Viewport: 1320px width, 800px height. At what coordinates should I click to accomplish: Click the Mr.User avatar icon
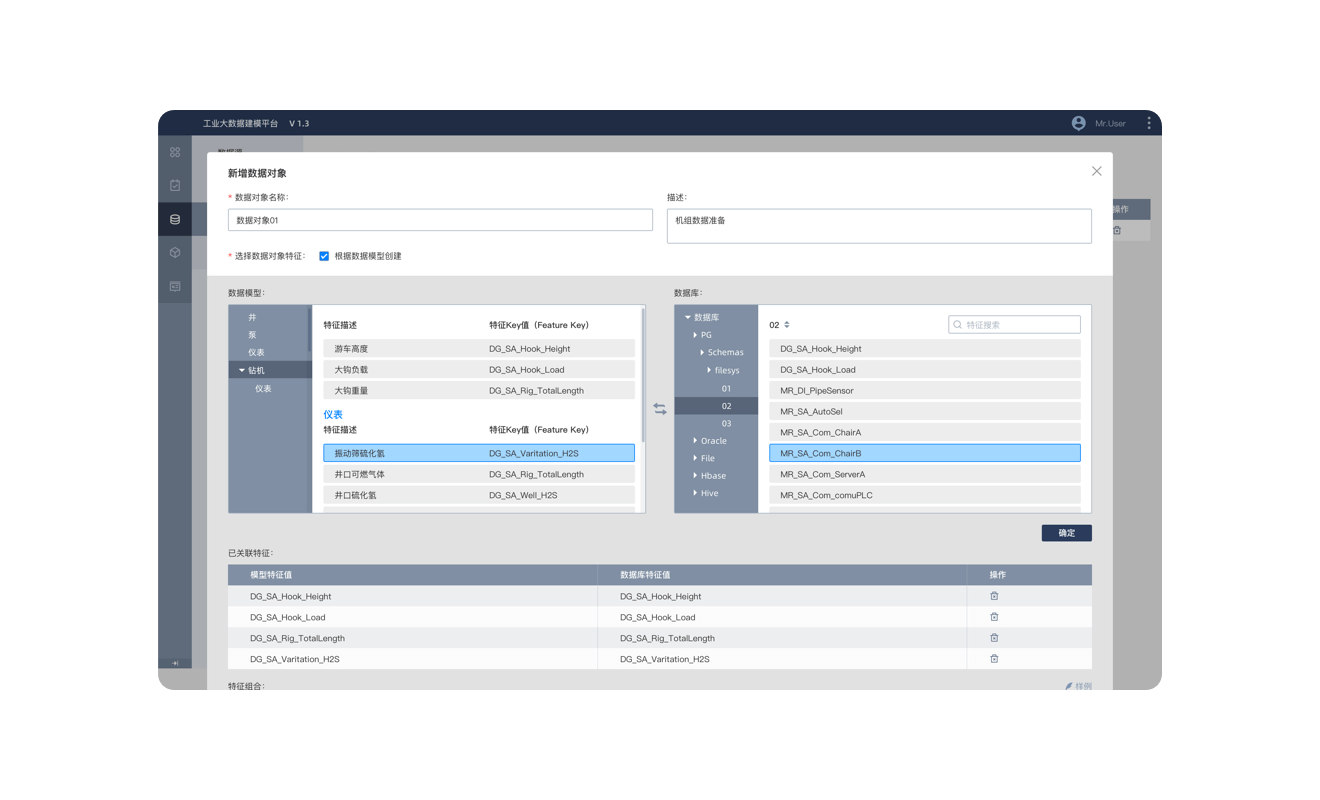pos(1078,123)
